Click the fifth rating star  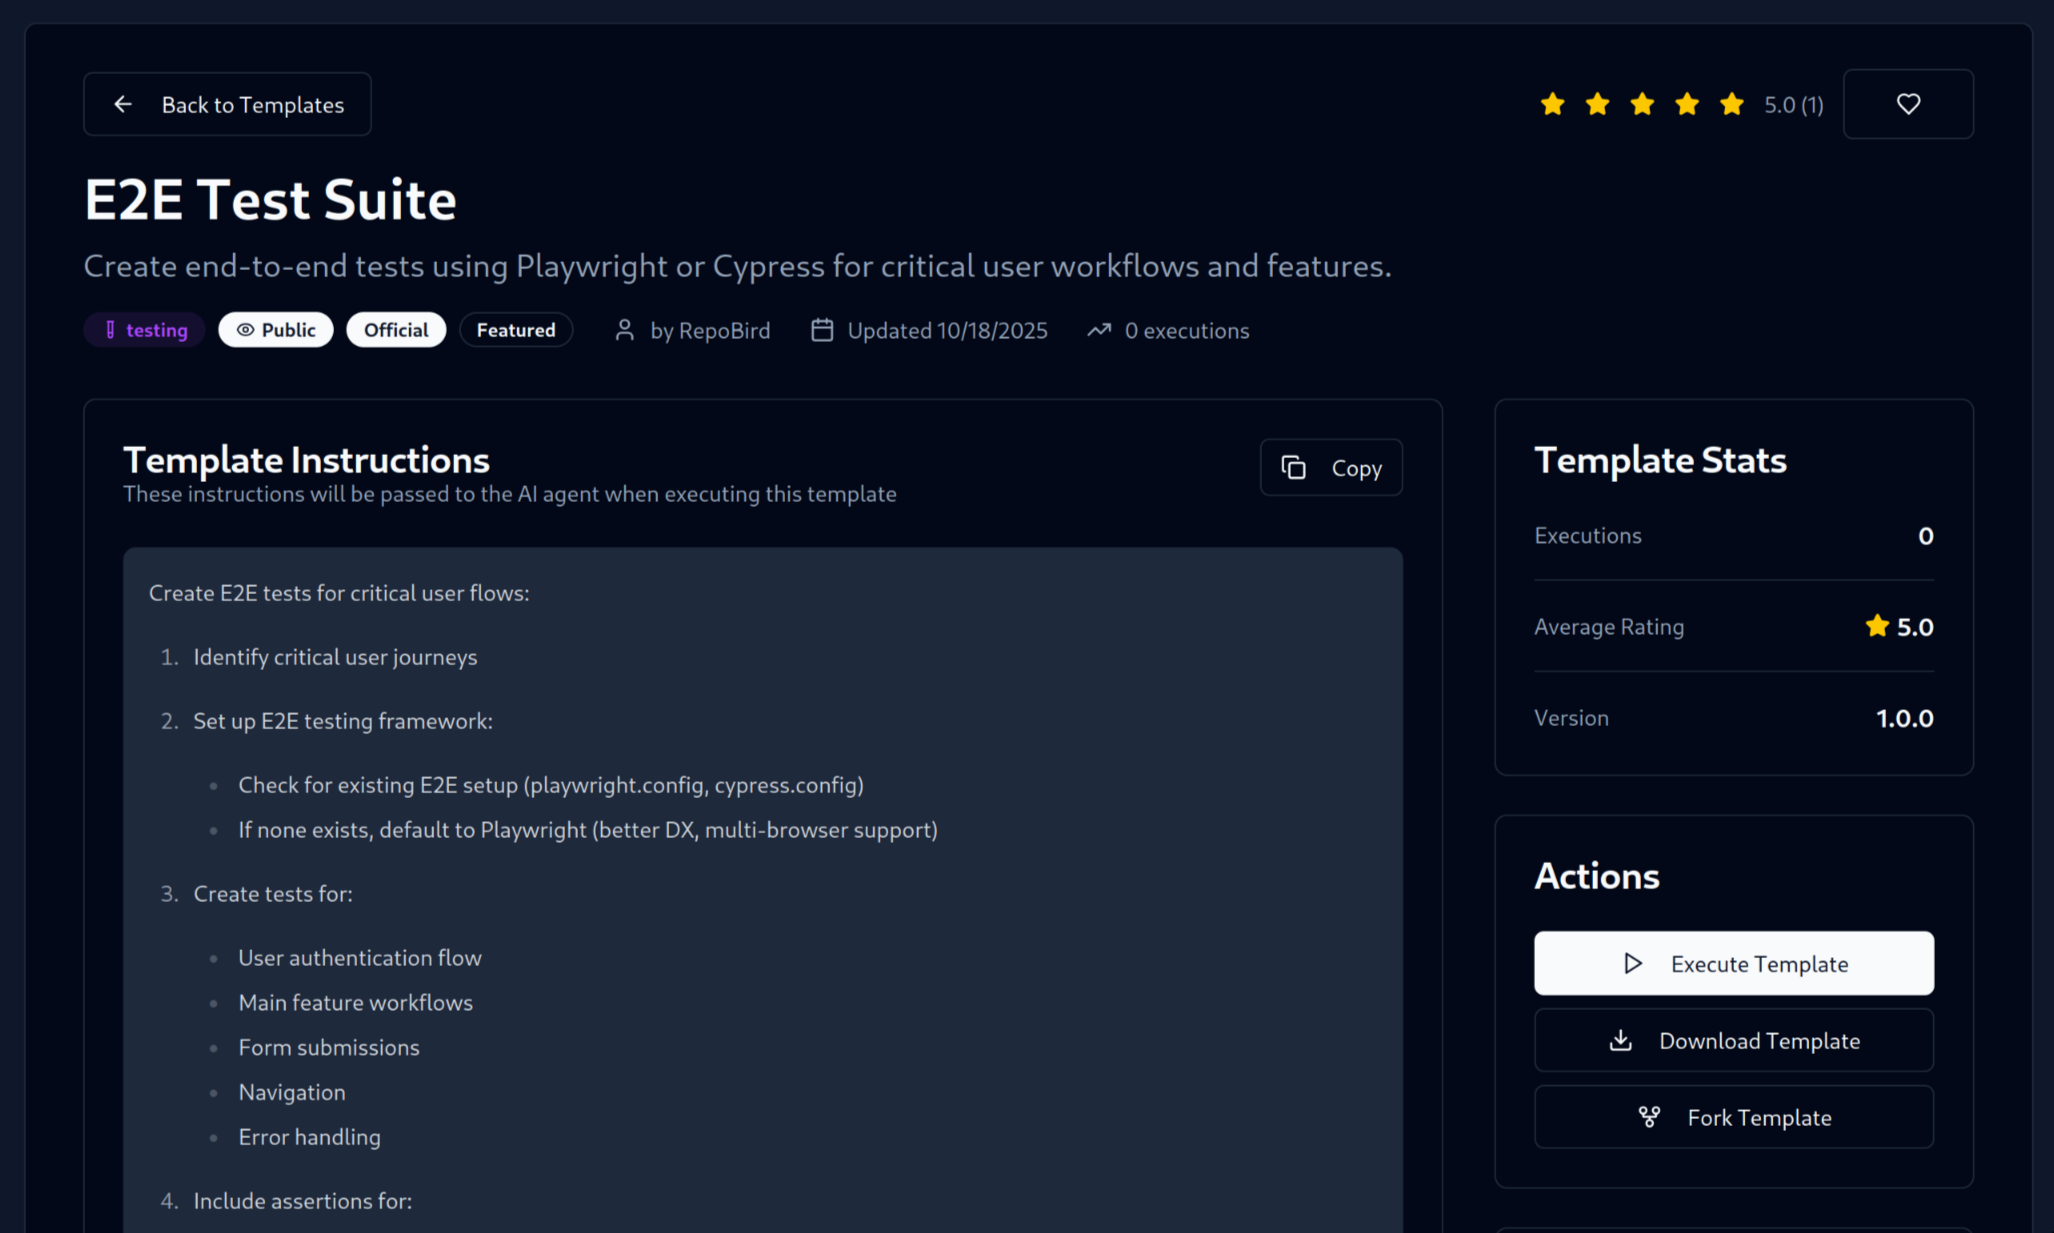(x=1732, y=104)
